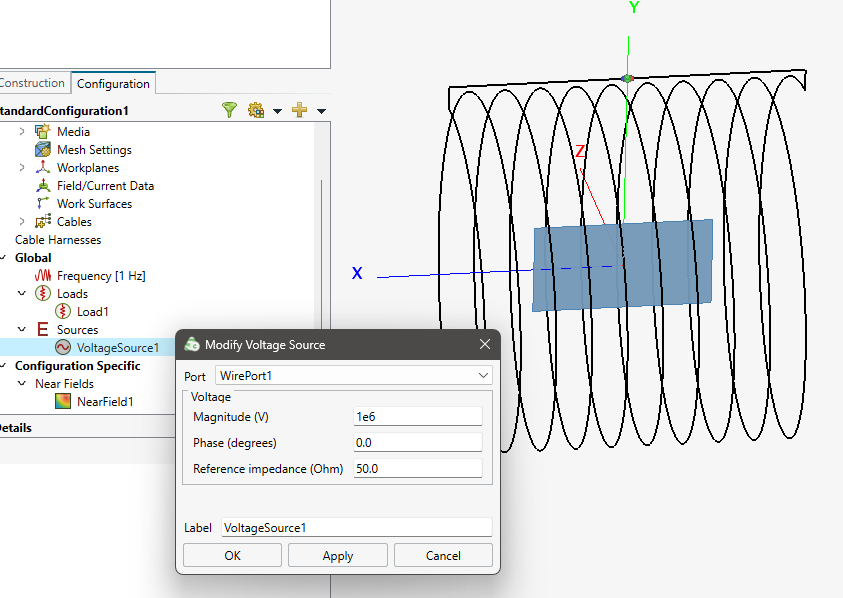
Task: Click the green filter funnel icon
Action: [230, 110]
